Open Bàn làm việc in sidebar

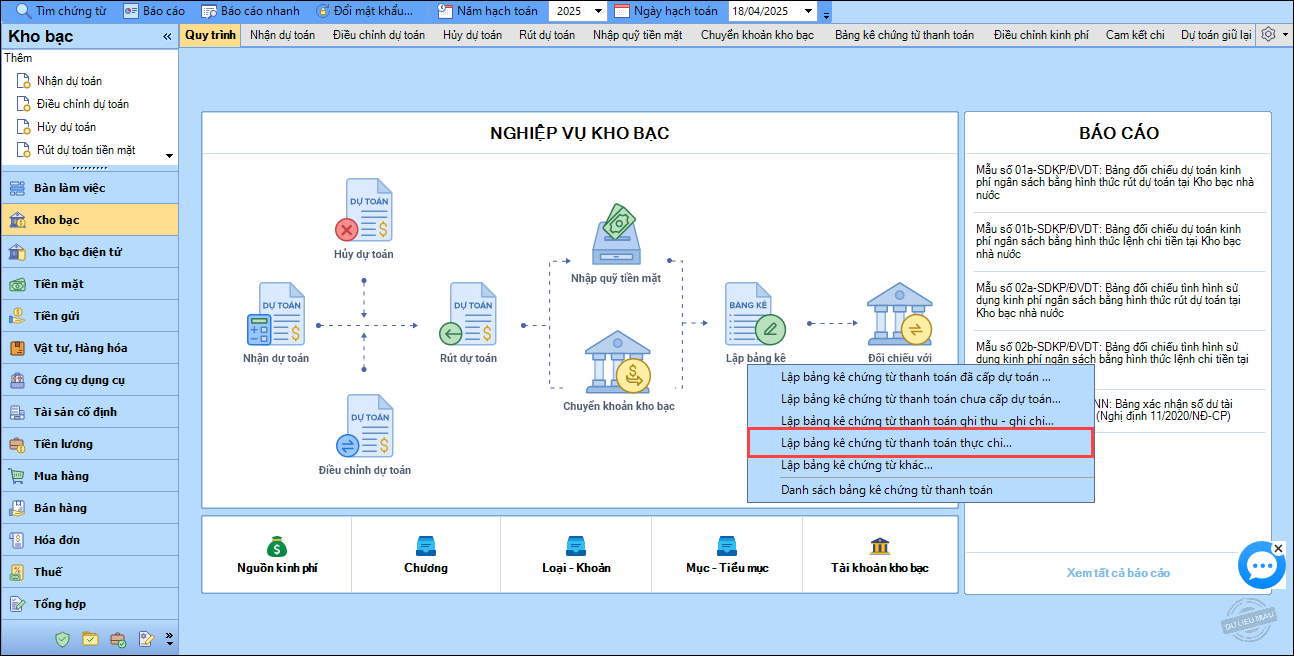coord(89,188)
